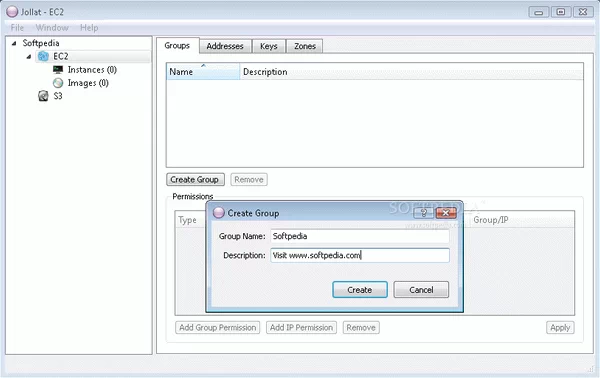Click the Jollat app icon in title bar
Viewport: 600px width, 378px height.
coord(12,11)
